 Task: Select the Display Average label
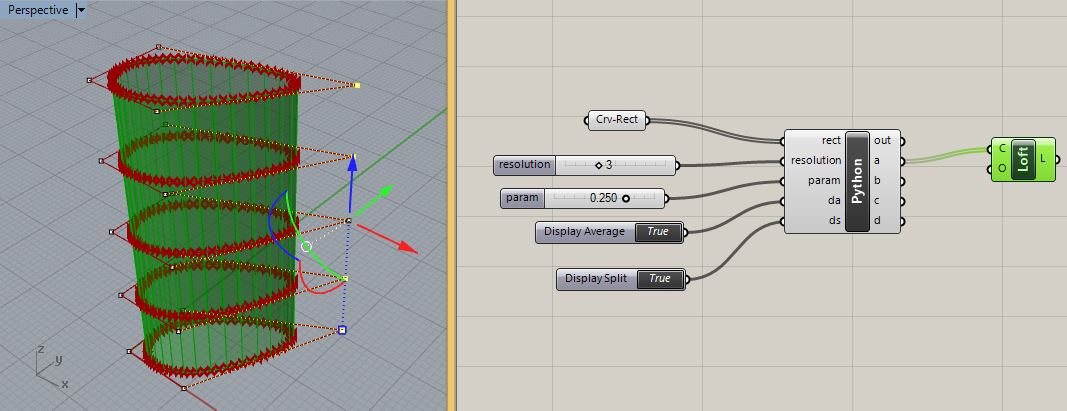585,231
